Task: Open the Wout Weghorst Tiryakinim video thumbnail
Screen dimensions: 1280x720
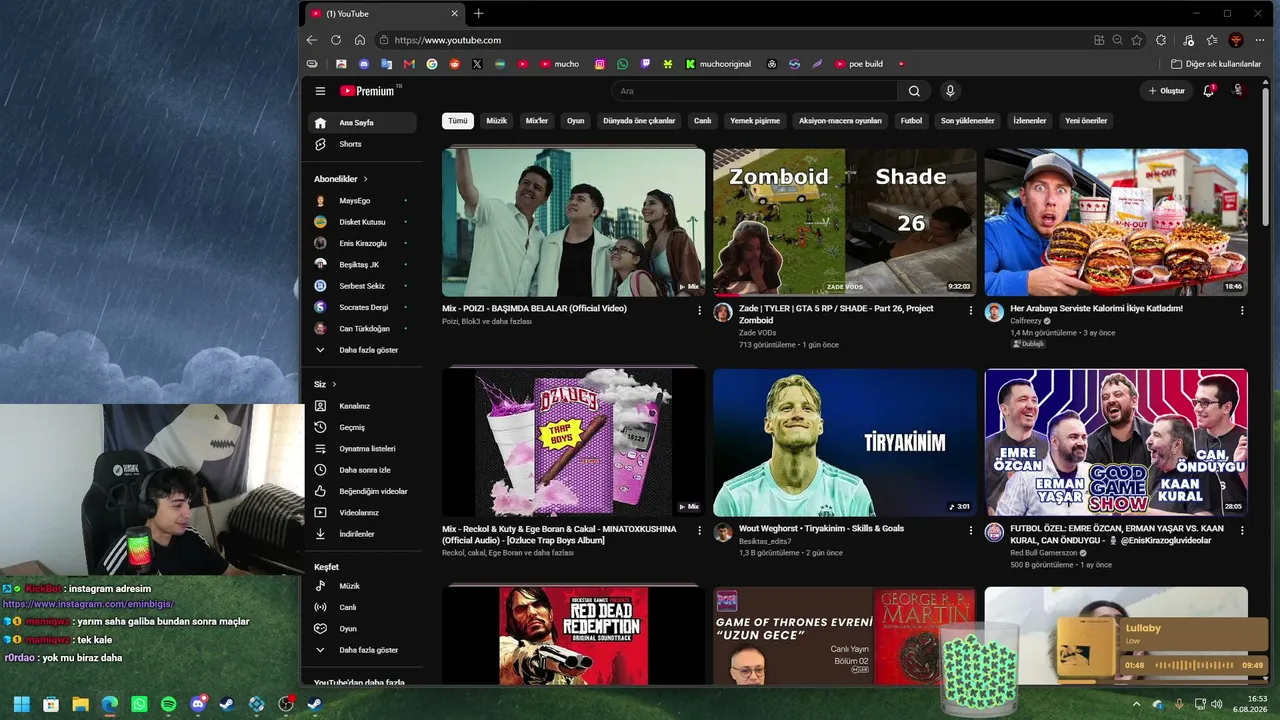Action: tap(844, 442)
